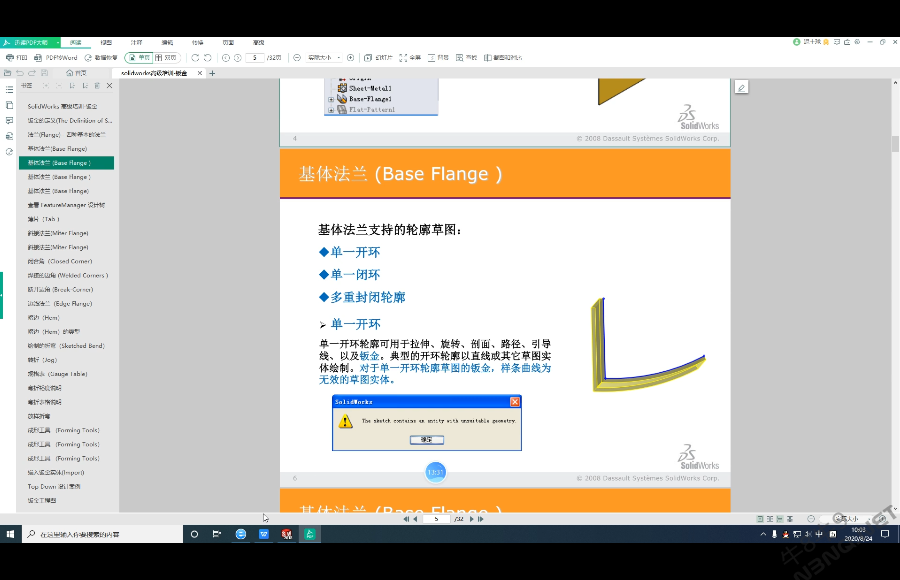The height and width of the screenshot is (580, 900).
Task: Click the page number field showing 5
Action: (x=254, y=57)
